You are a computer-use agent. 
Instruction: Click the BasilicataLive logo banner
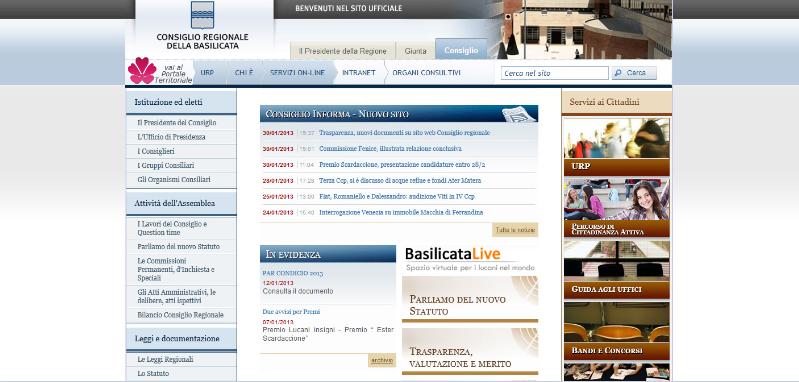(469, 259)
